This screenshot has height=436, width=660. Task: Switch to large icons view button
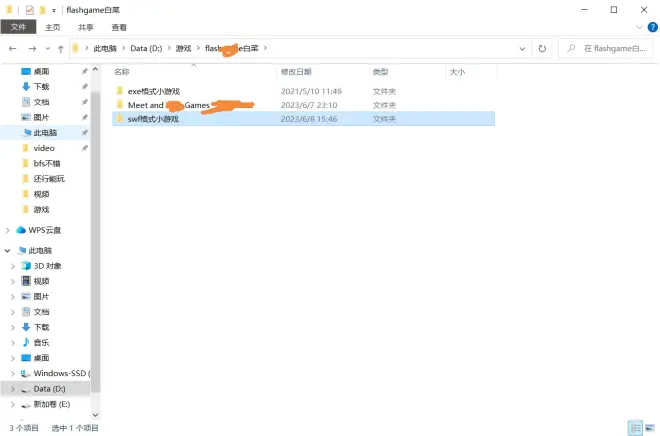(x=648, y=427)
